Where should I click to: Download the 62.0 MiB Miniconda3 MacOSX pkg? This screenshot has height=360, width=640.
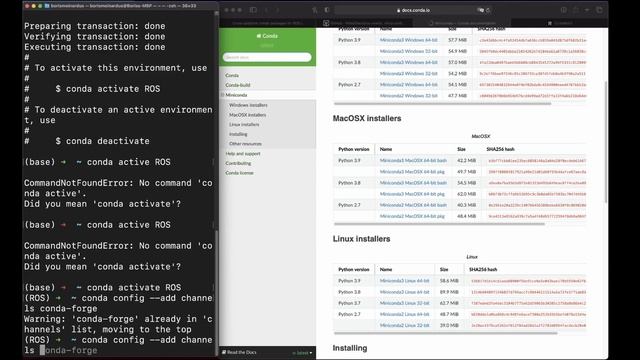click(x=412, y=194)
